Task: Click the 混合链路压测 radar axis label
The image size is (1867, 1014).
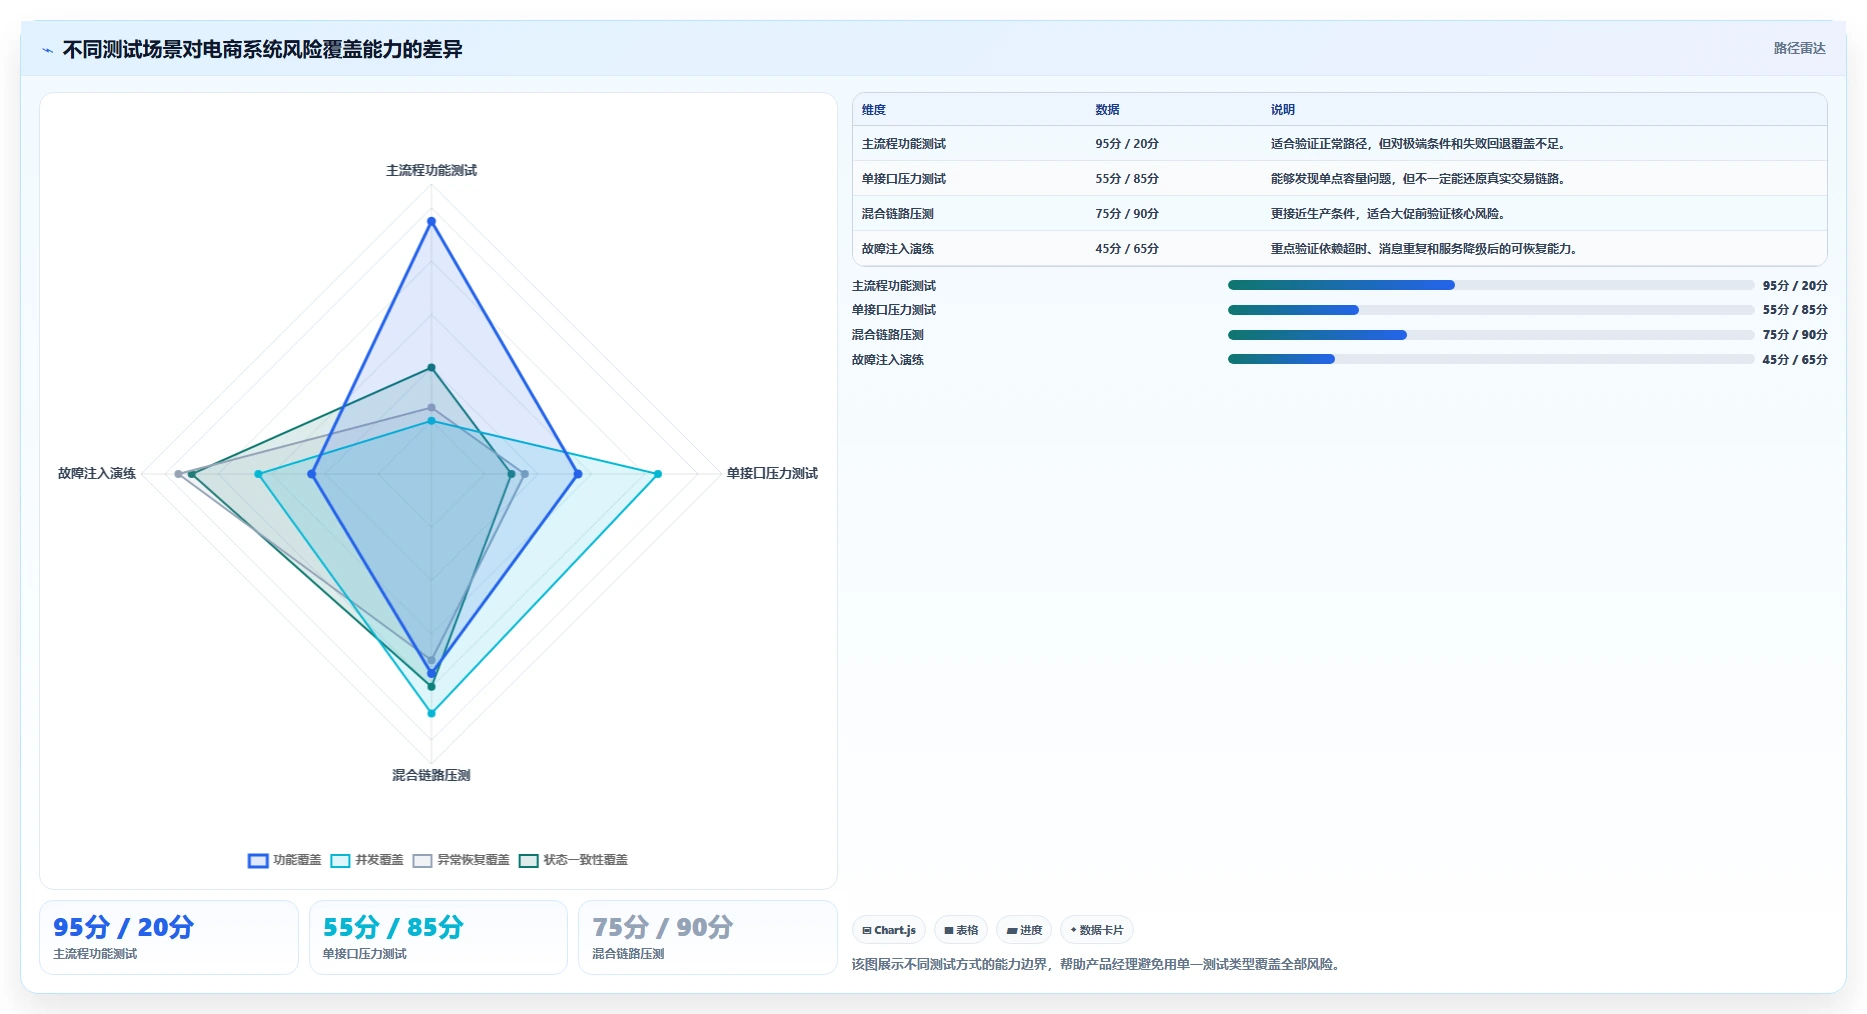Action: tap(431, 776)
